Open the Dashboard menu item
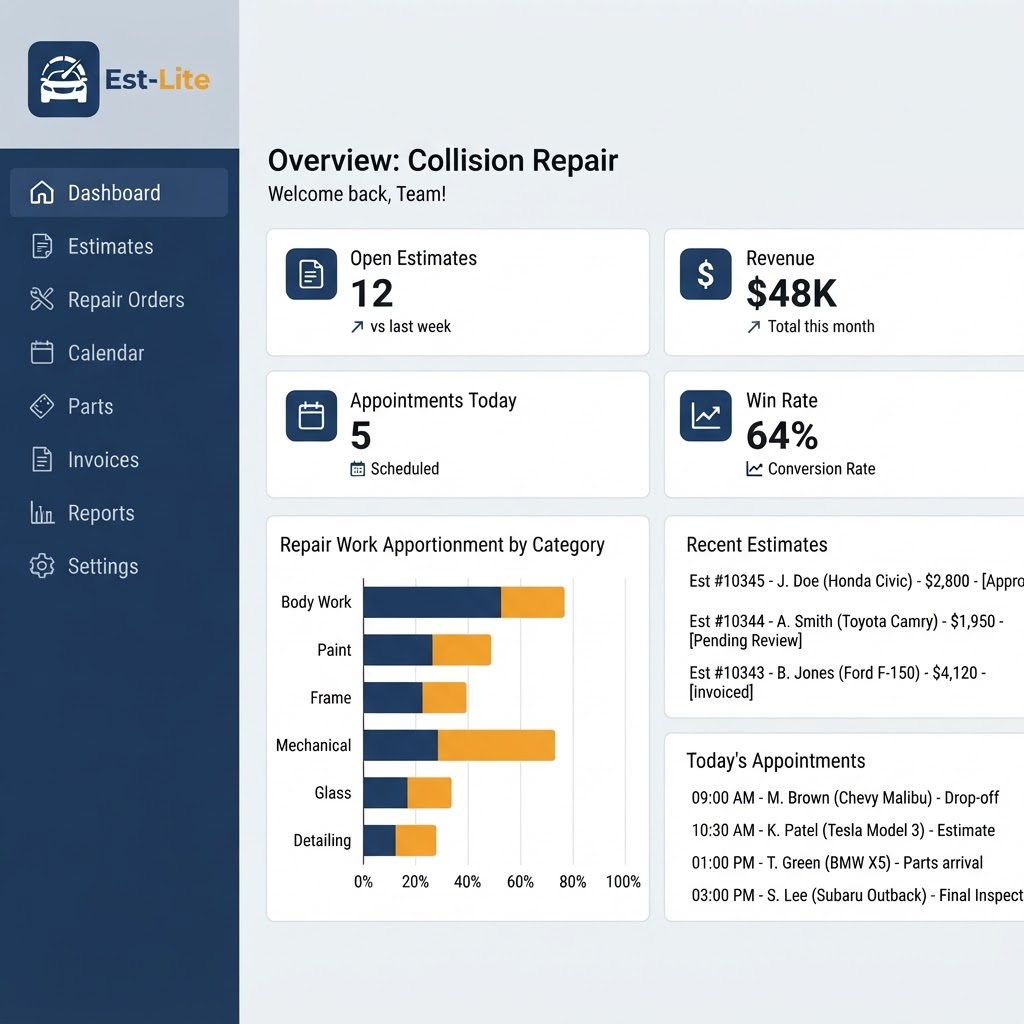The height and width of the screenshot is (1024, 1024). (119, 193)
